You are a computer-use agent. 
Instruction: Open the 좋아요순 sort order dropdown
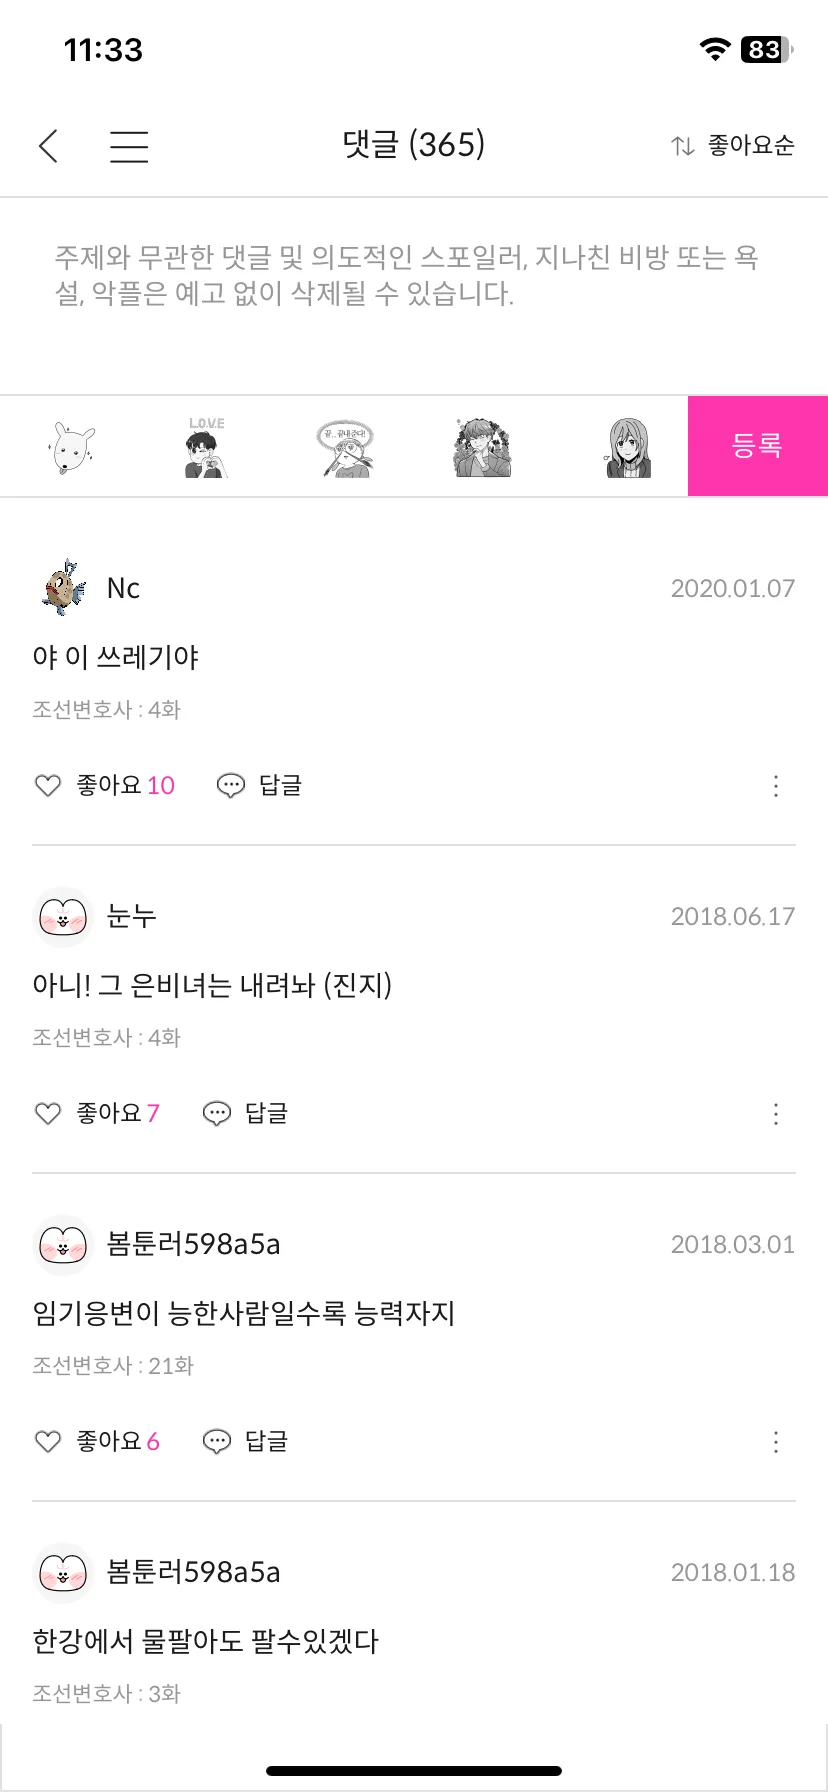(733, 146)
